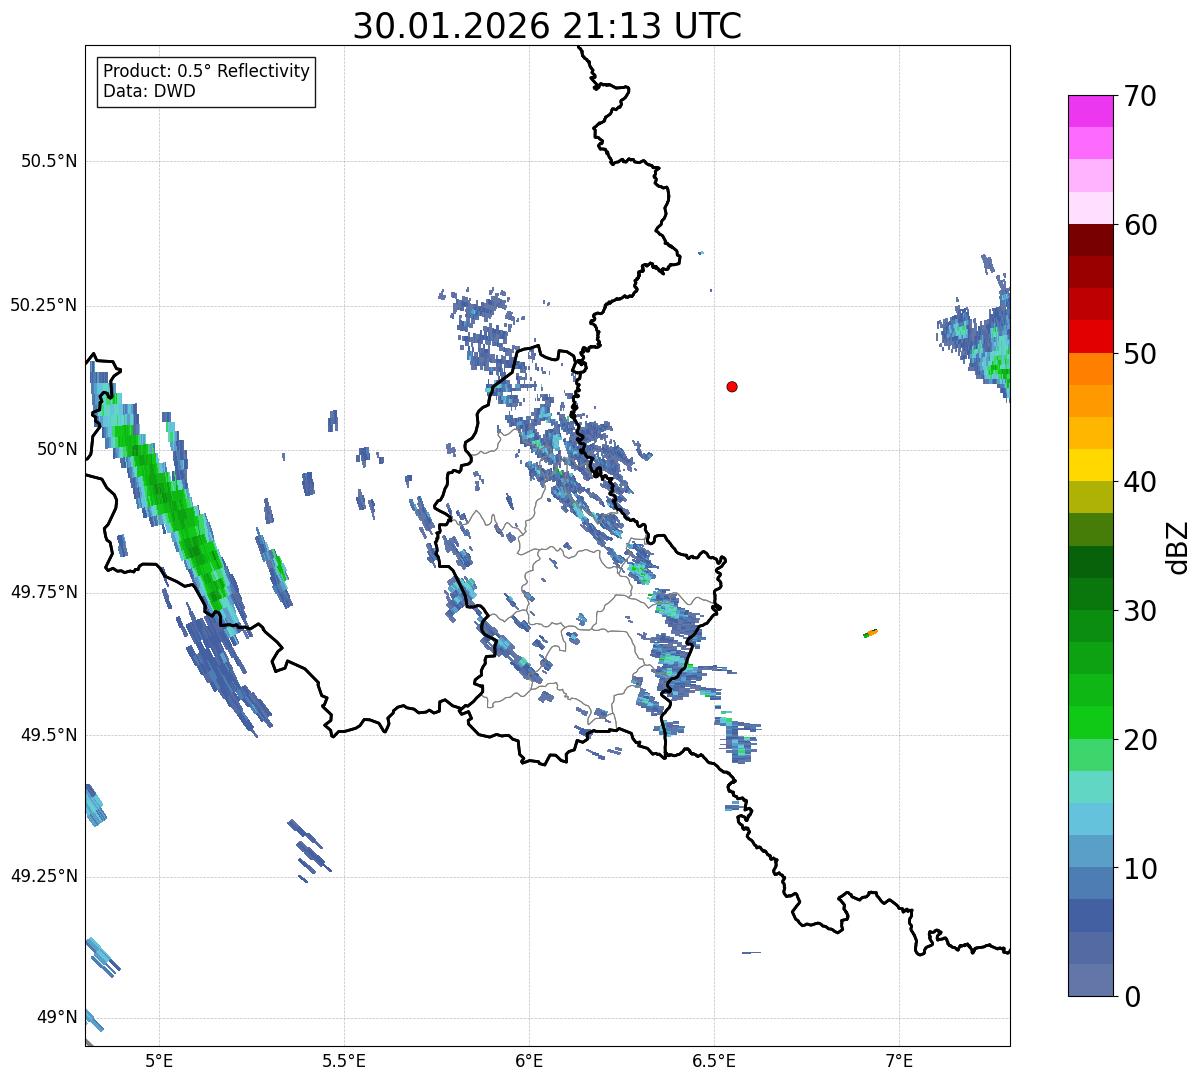The image size is (1202, 1081).
Task: Click the 50.25°N latitude label
Action: tap(43, 305)
